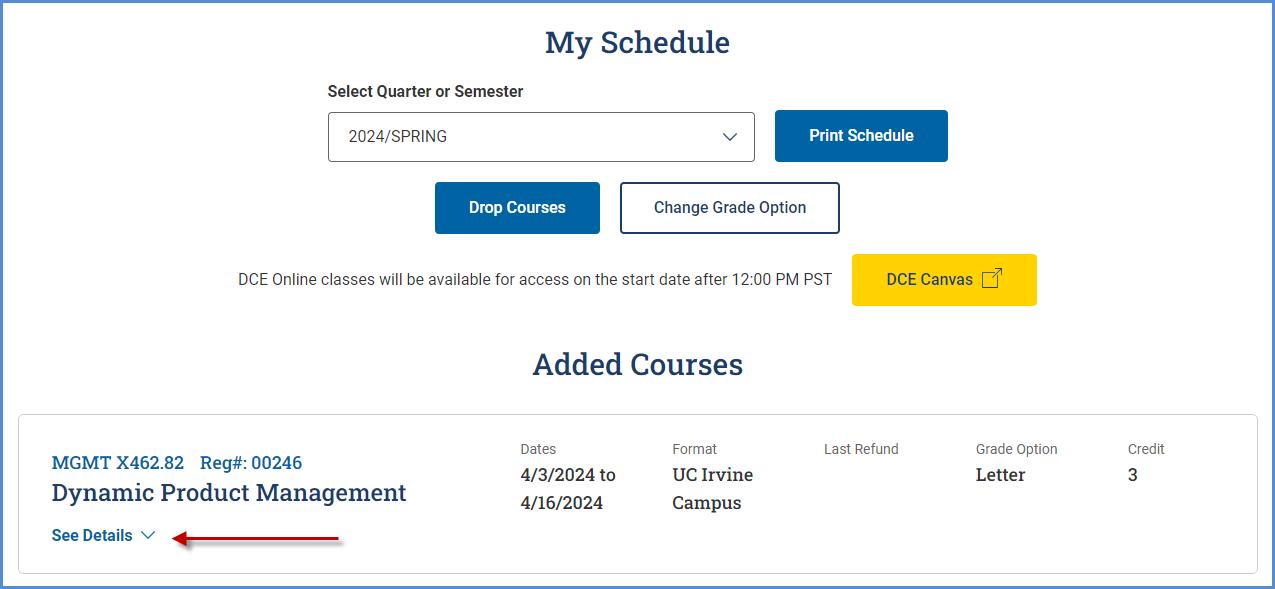Viewport: 1275px width, 589px height.
Task: Click the course dates 4/3/2024 to 4/16/2024
Action: (x=567, y=489)
